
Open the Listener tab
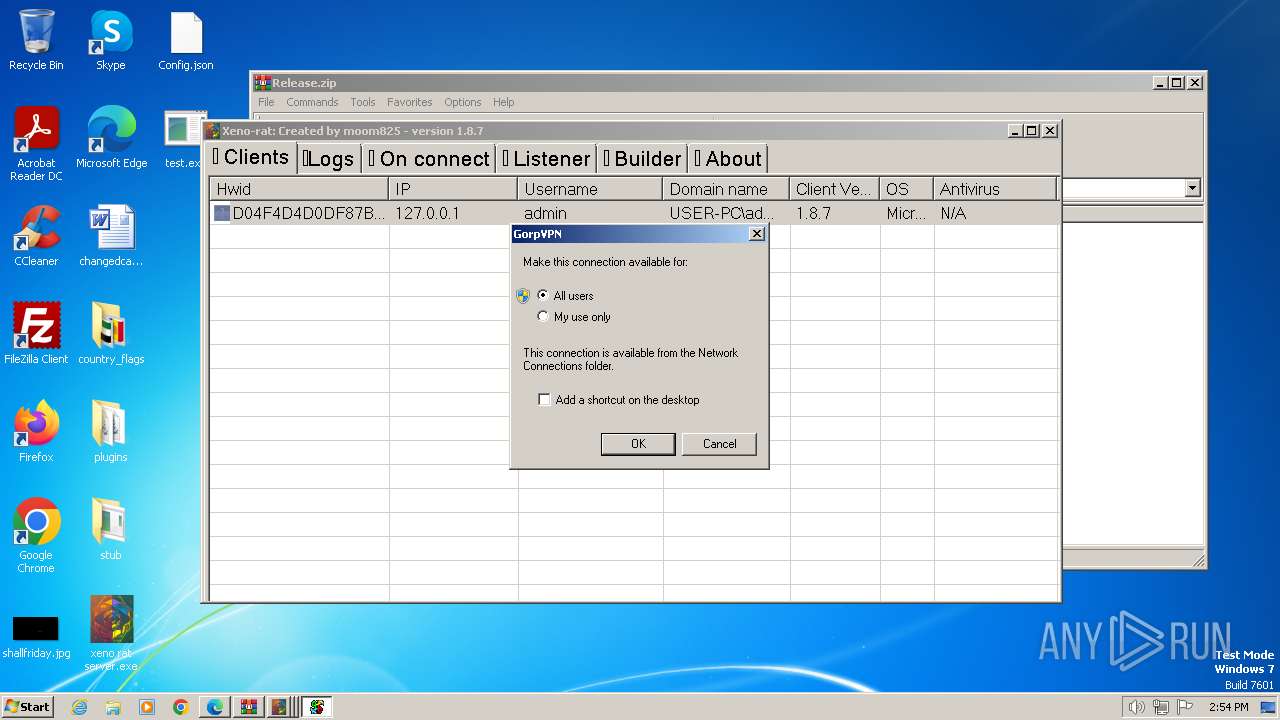[547, 159]
